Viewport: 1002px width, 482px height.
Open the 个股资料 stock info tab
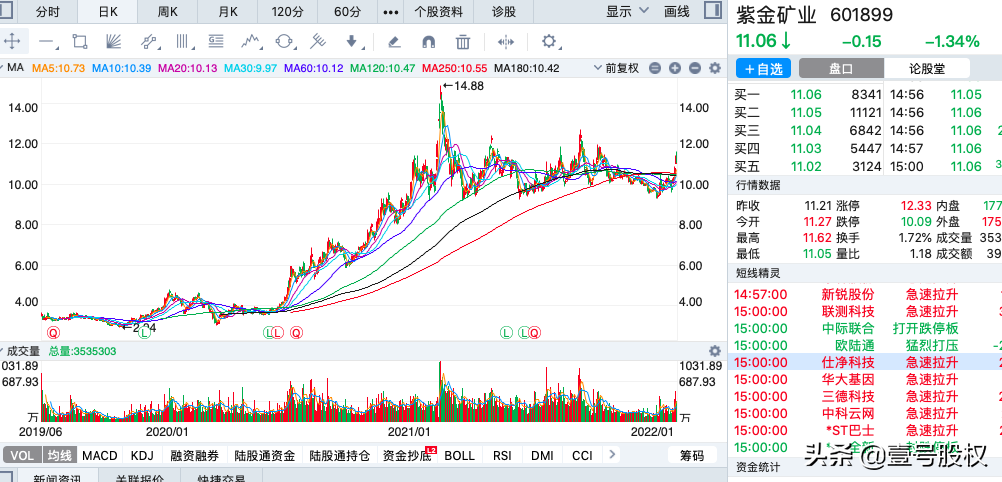(438, 12)
